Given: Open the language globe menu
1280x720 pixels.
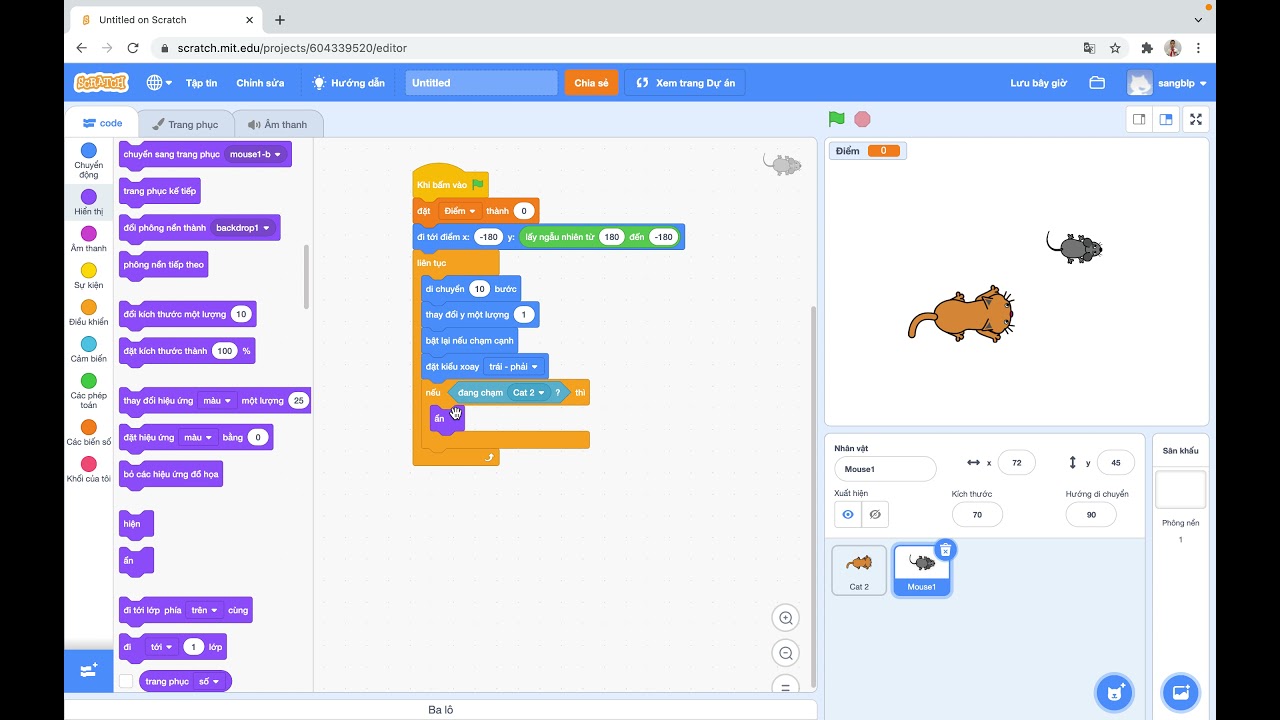Looking at the screenshot, I should 159,83.
